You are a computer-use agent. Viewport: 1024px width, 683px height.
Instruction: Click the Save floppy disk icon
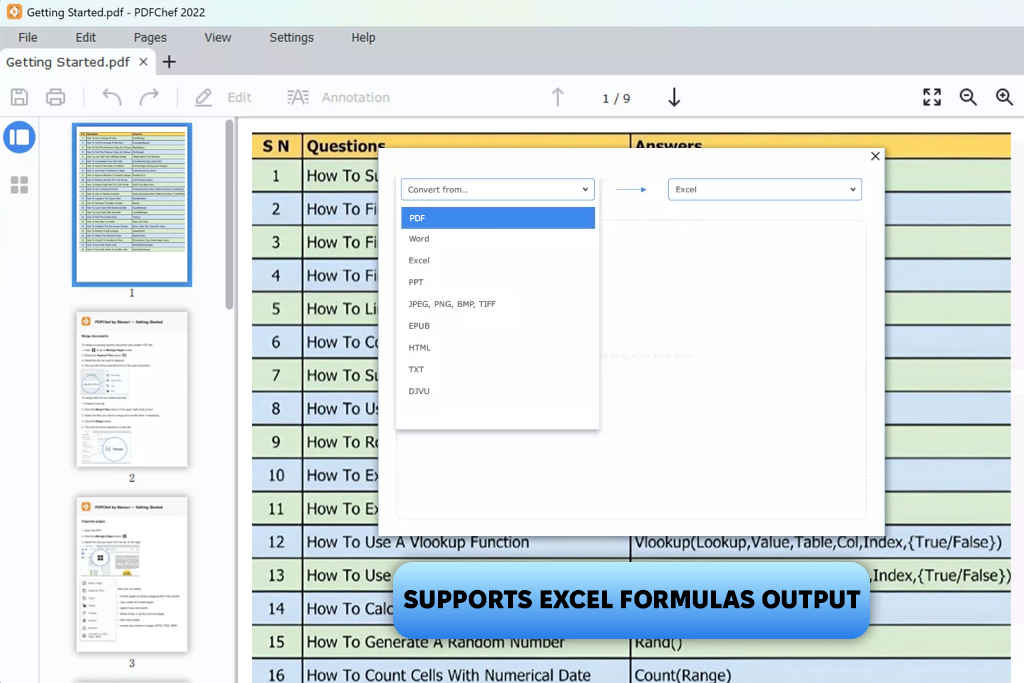(20, 97)
